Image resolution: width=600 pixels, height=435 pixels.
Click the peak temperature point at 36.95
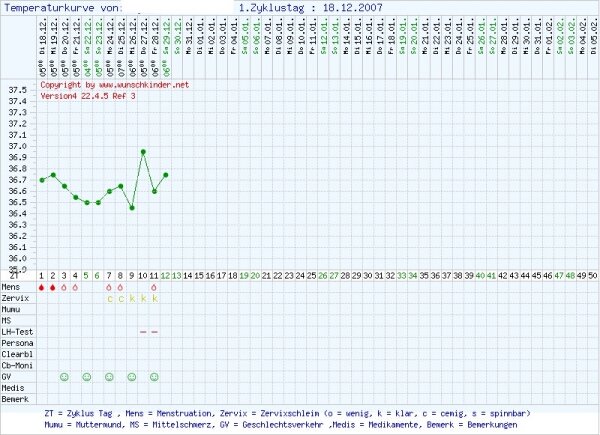tap(144, 152)
